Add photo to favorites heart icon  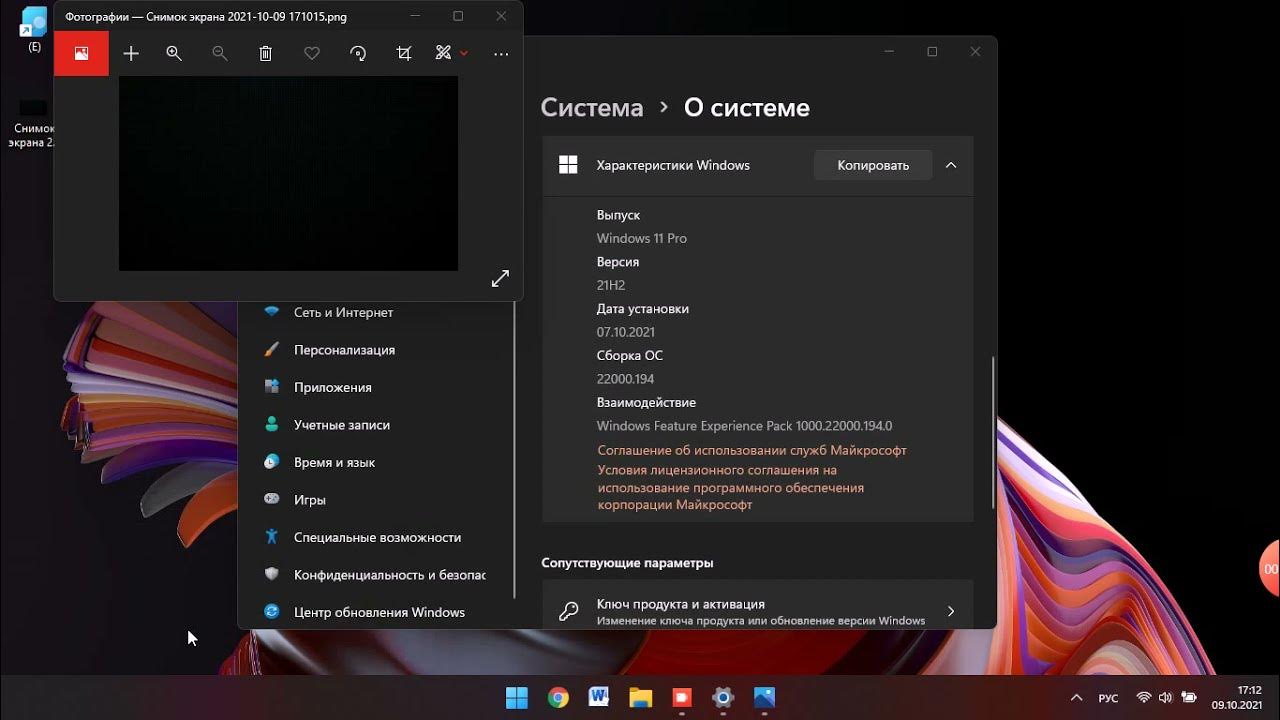[312, 54]
